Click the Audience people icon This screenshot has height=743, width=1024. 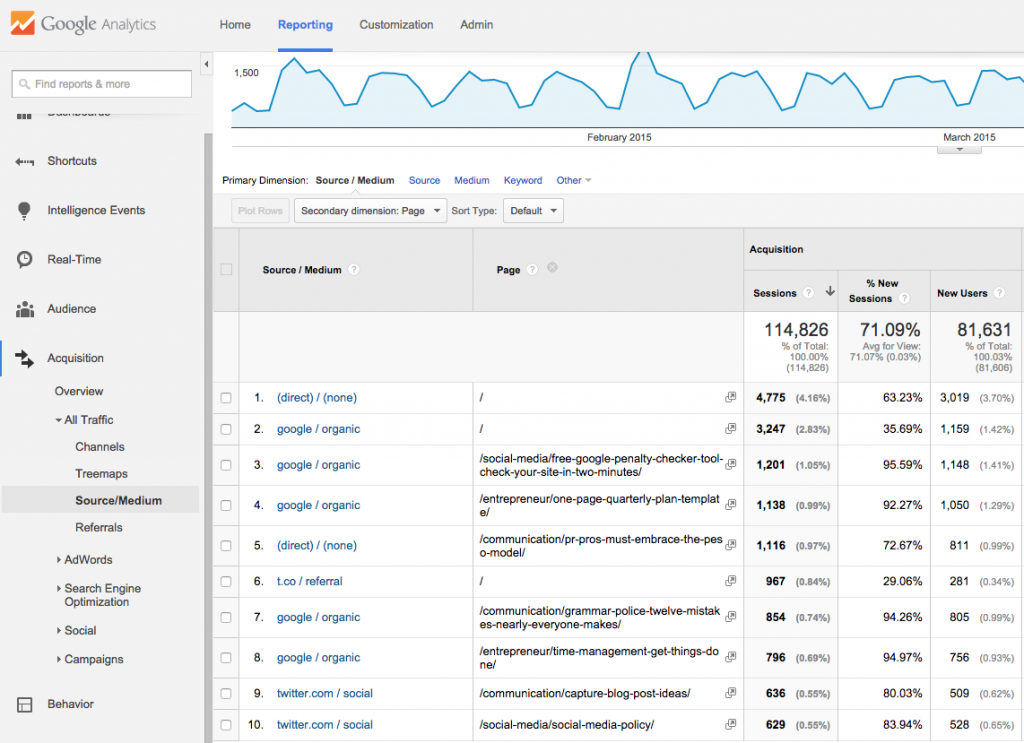pos(24,309)
